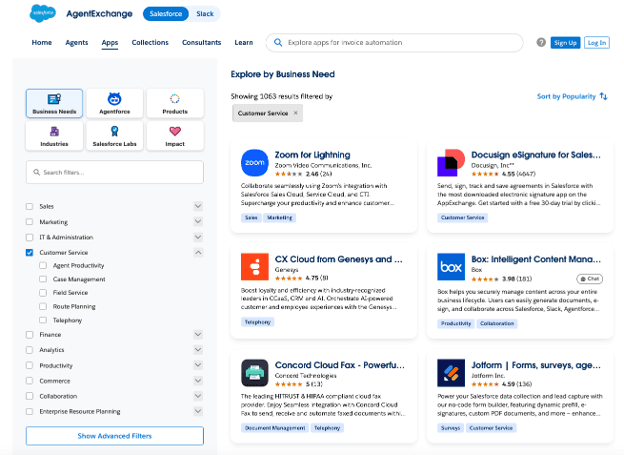The width and height of the screenshot is (624, 455).
Task: Click the magnifier icon in the top search bar
Action: 278,43
